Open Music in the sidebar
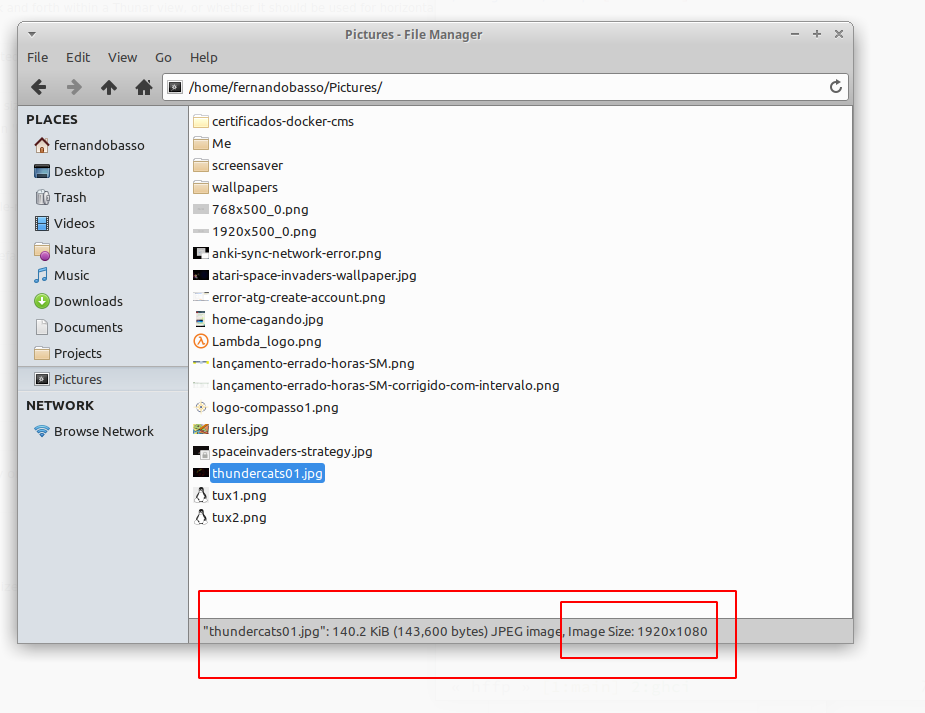925x713 pixels. [103, 275]
